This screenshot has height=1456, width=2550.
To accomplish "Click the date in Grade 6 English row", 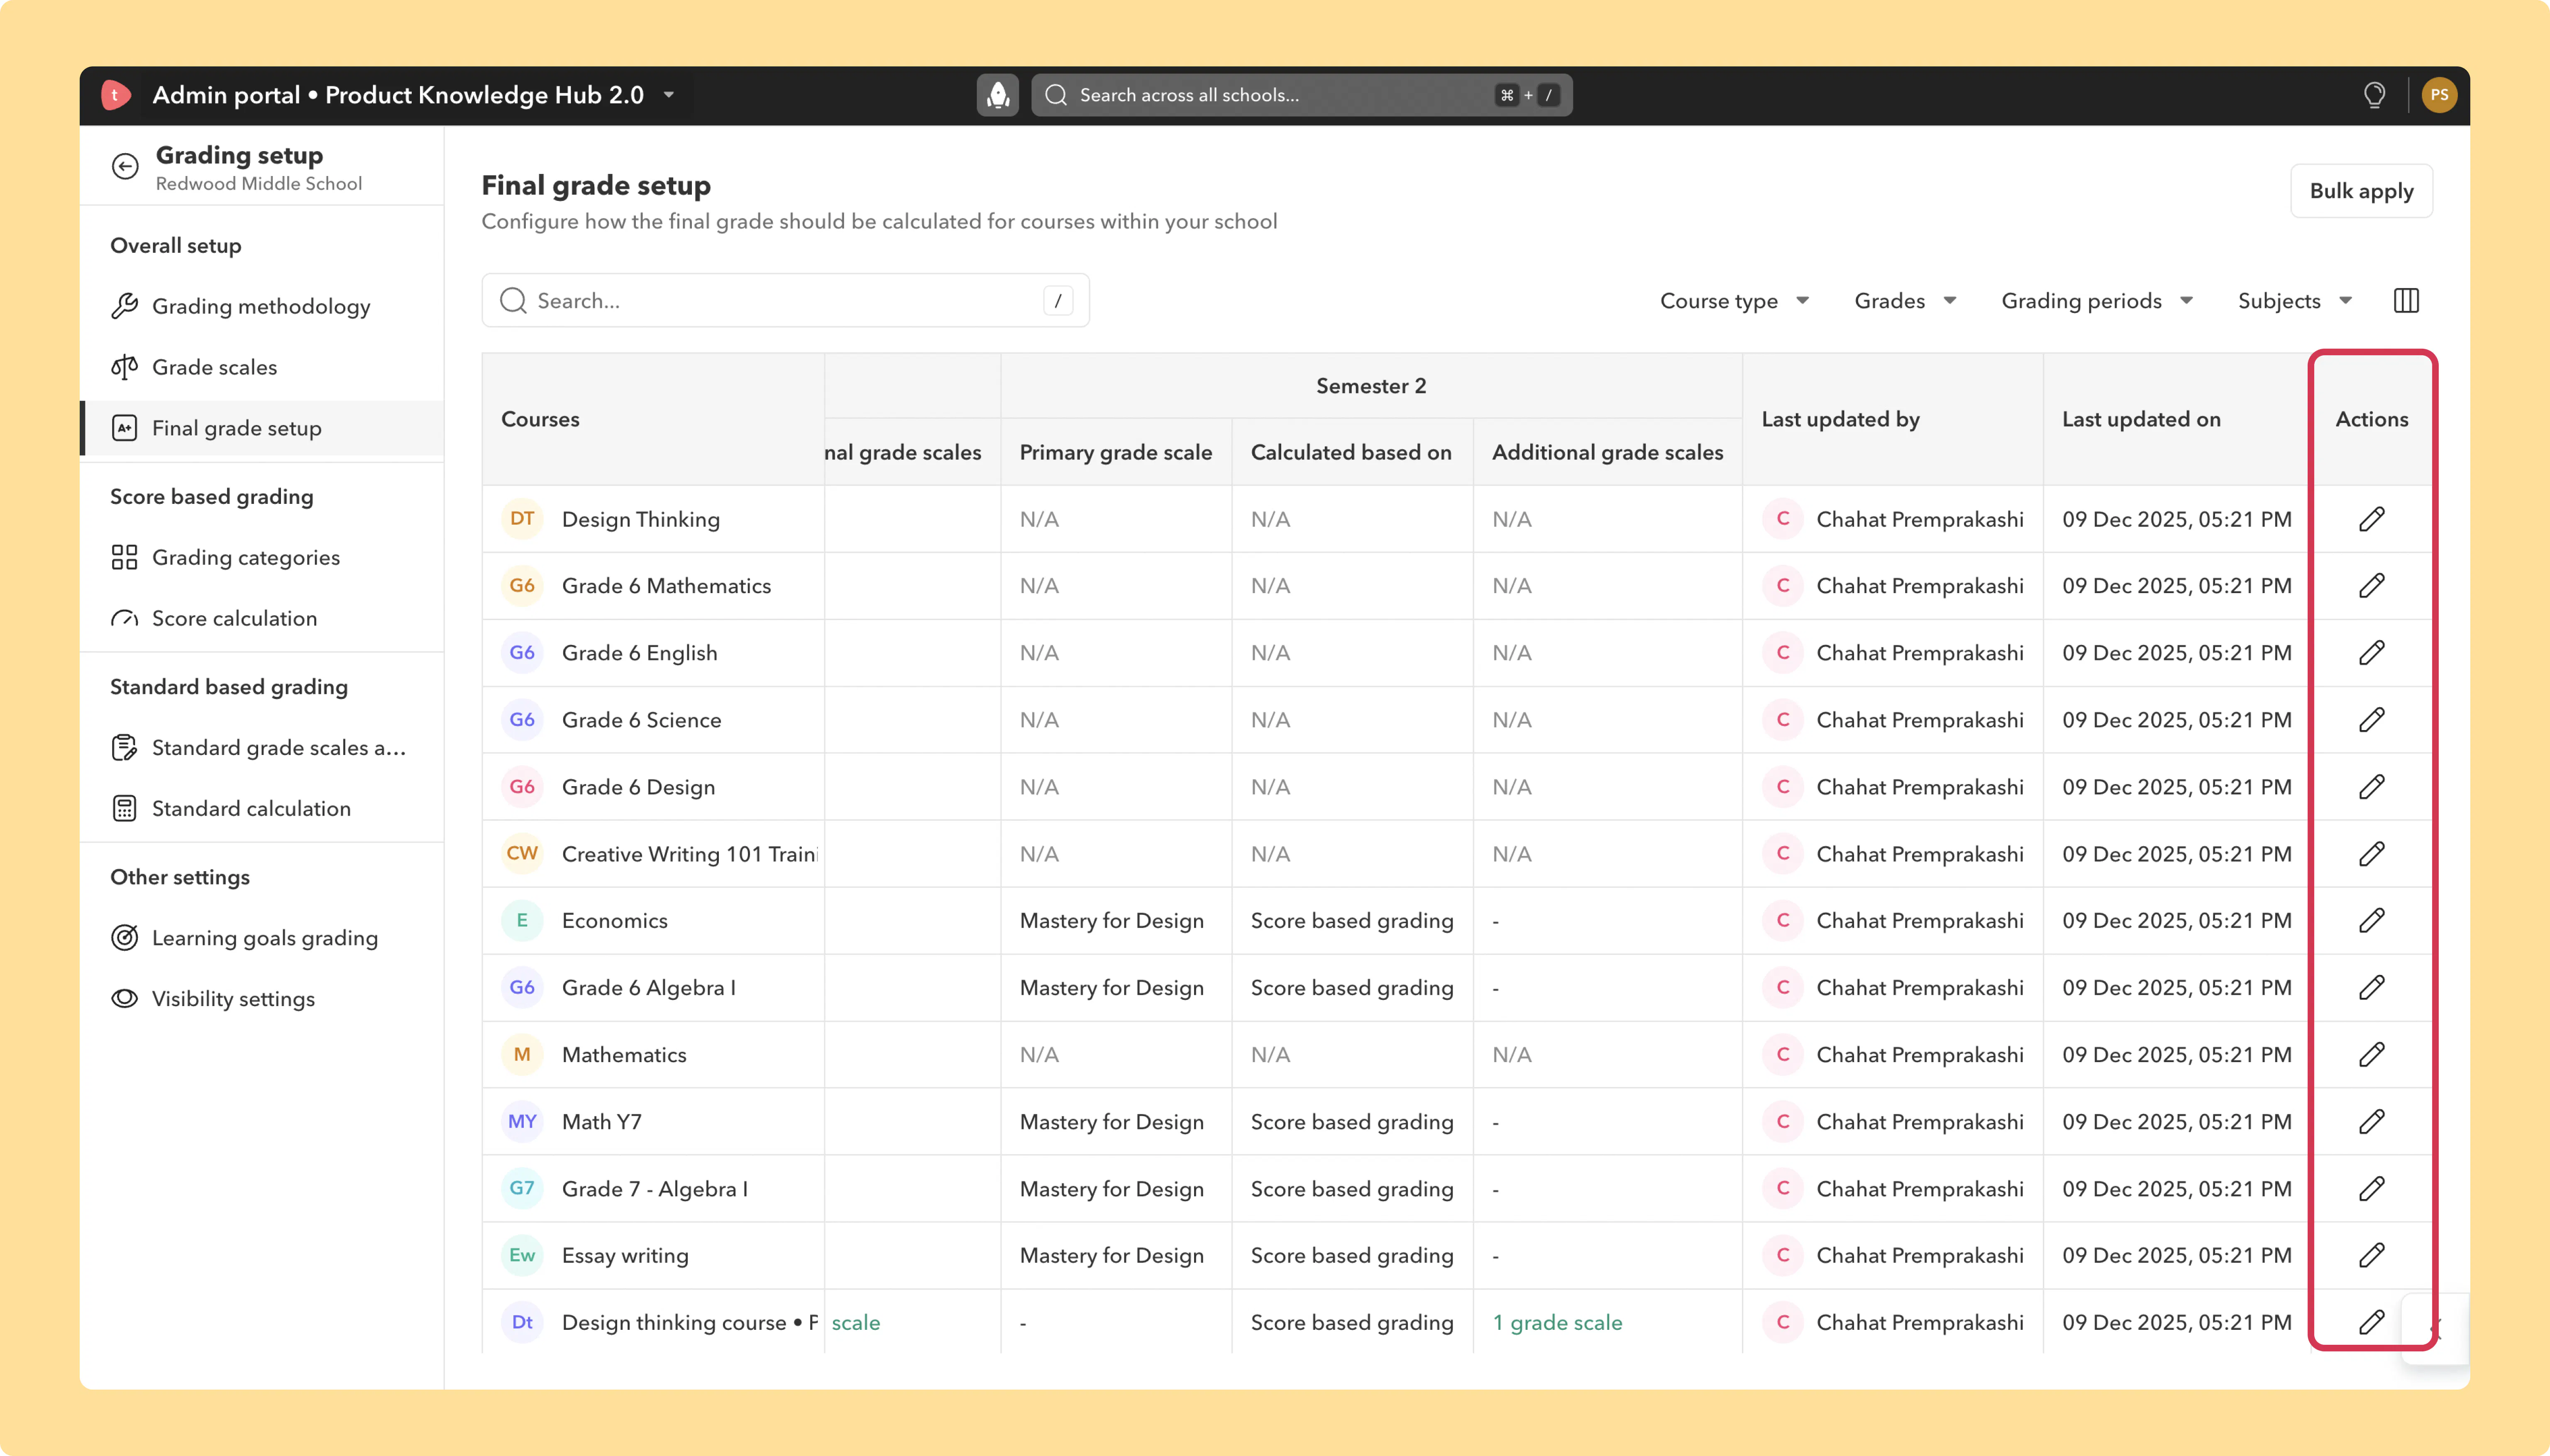I will [2176, 653].
